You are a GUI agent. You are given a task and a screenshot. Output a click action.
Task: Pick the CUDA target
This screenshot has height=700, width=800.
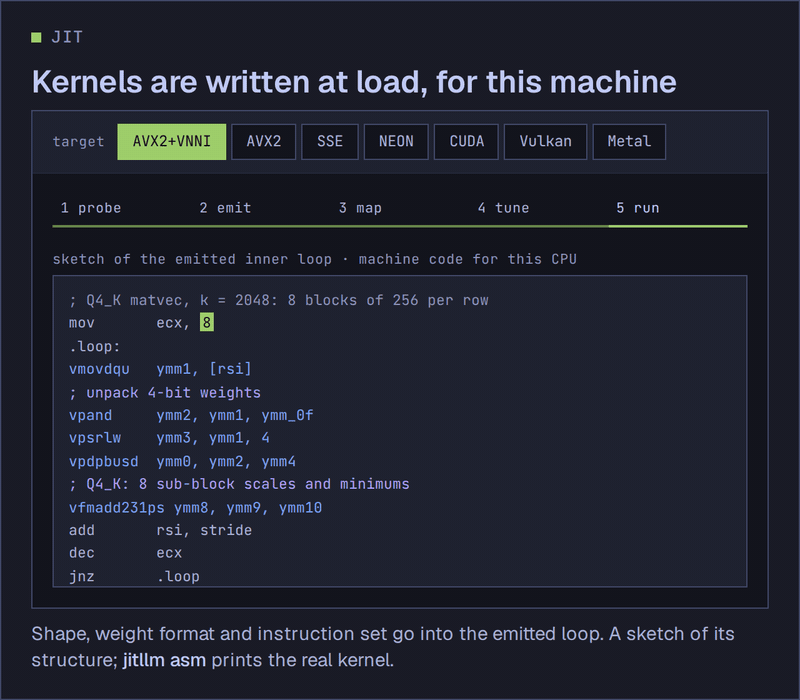[466, 142]
